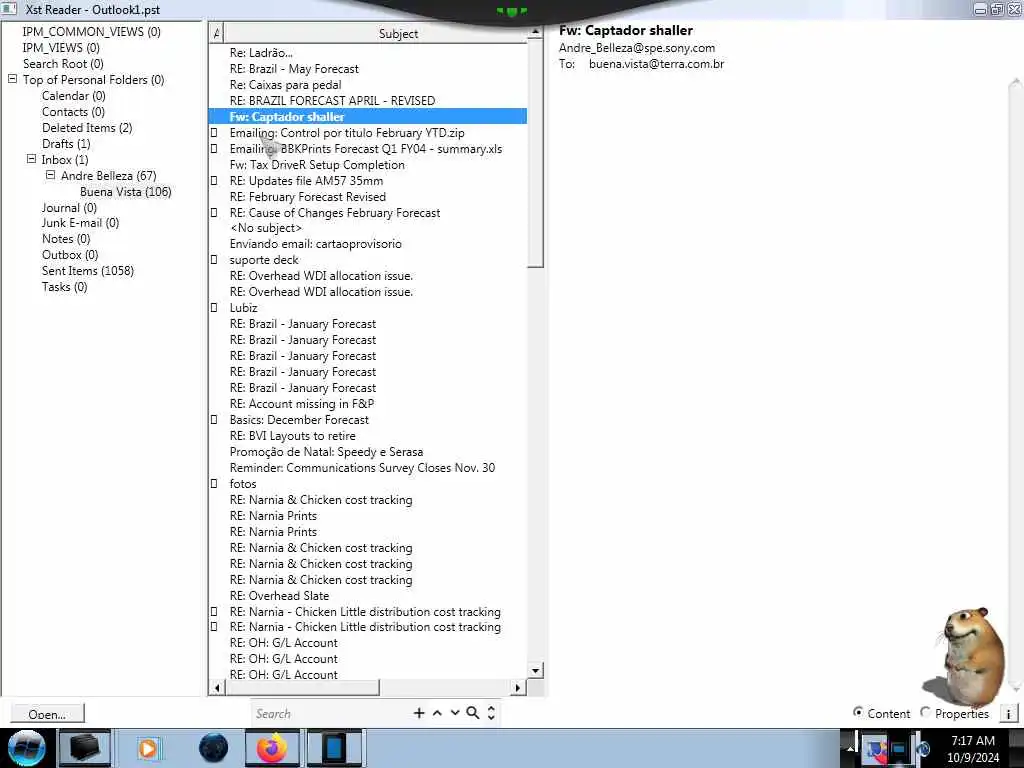Open message 'RE: Brazil - May Forecast'
The image size is (1024, 768).
294,69
